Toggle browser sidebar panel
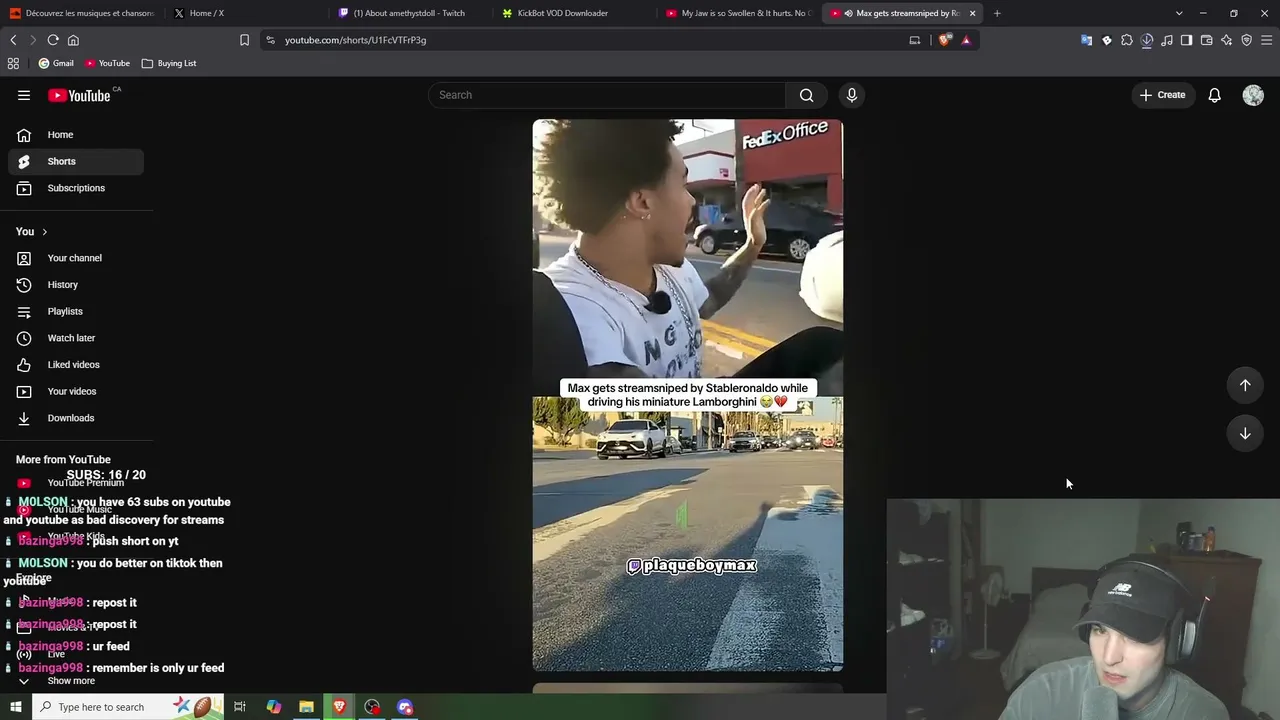The image size is (1280, 720). 1187,40
